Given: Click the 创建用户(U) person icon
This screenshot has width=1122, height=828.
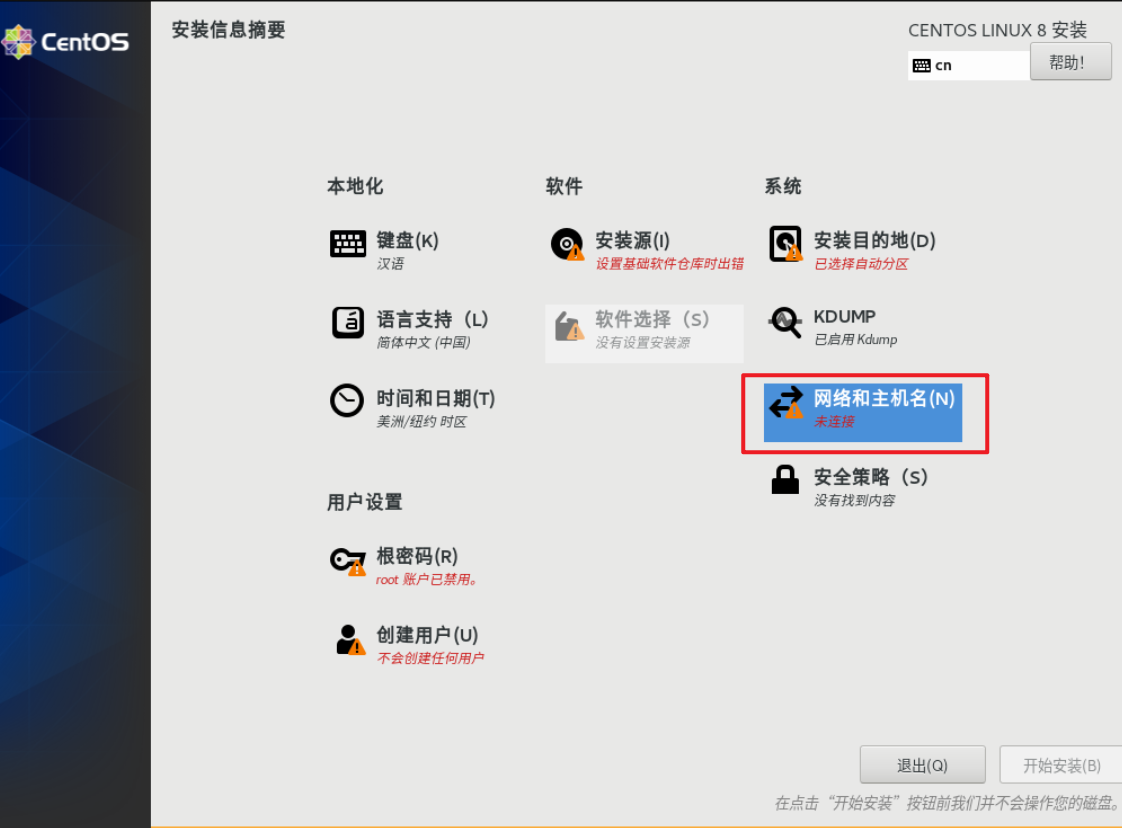Looking at the screenshot, I should (349, 639).
